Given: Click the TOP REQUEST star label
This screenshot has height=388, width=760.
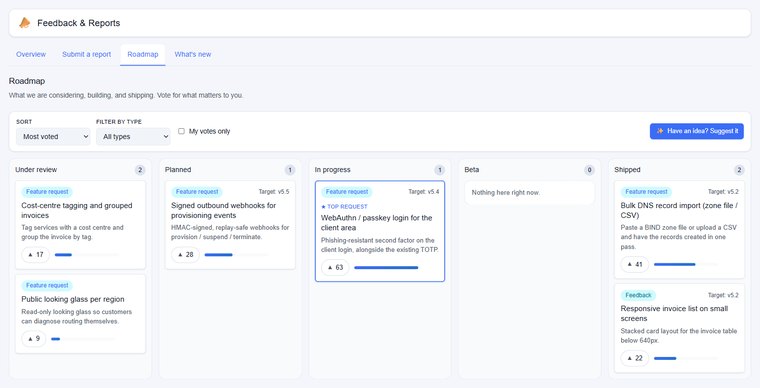Looking at the screenshot, I should (x=345, y=206).
